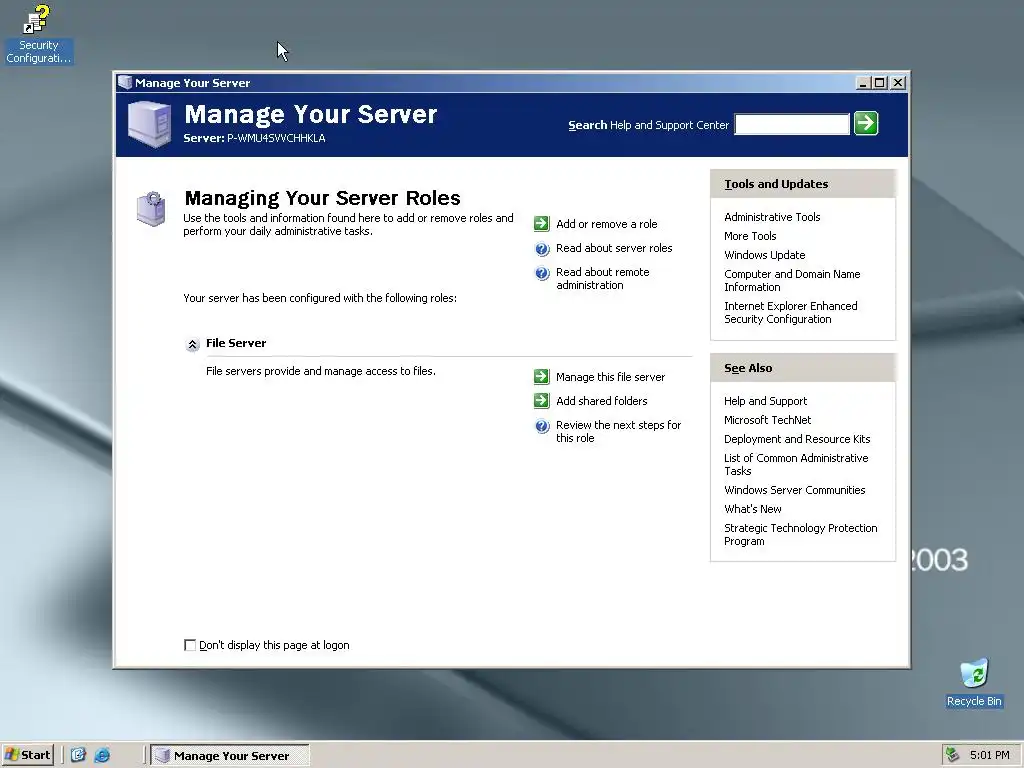Screen dimensions: 1024x768
Task: Open More Tools link
Action: pos(750,236)
